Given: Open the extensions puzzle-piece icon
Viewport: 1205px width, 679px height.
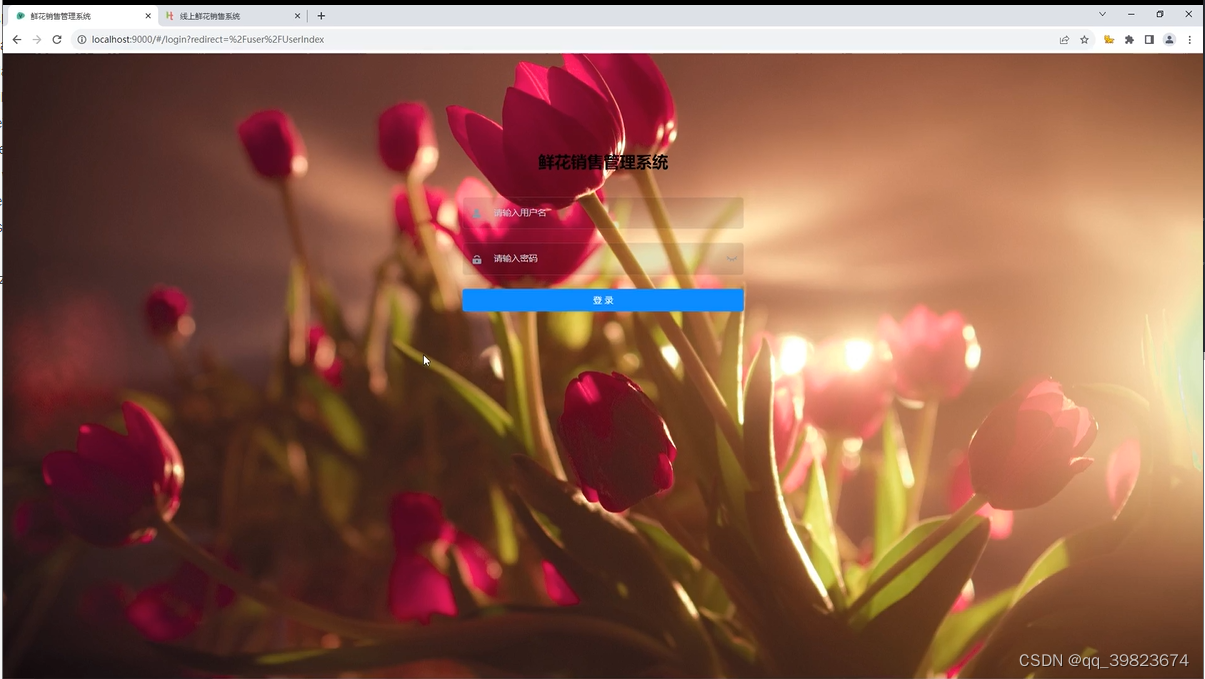Looking at the screenshot, I should [x=1129, y=39].
